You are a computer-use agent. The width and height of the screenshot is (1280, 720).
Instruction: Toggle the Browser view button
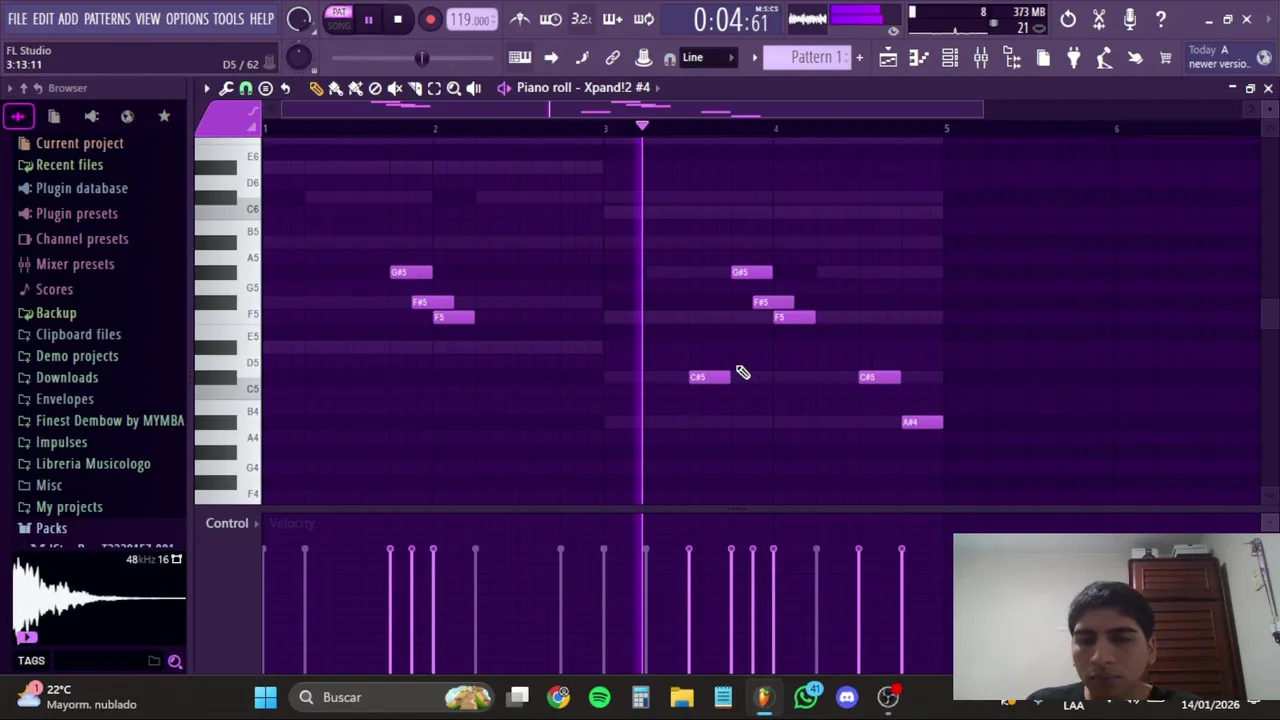click(x=1012, y=58)
